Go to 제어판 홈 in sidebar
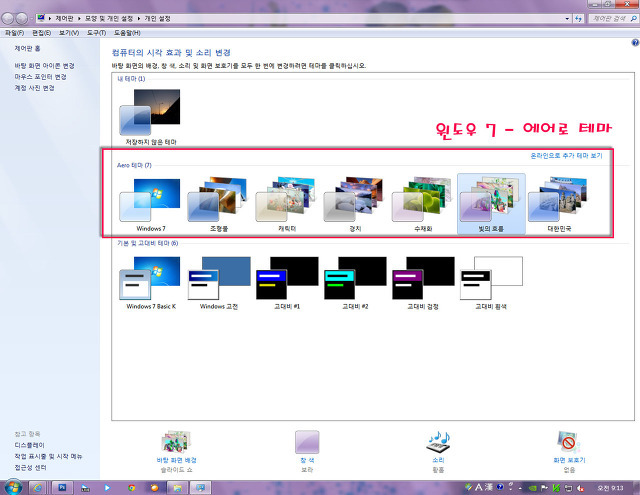640x495 pixels. pyautogui.click(x=27, y=49)
